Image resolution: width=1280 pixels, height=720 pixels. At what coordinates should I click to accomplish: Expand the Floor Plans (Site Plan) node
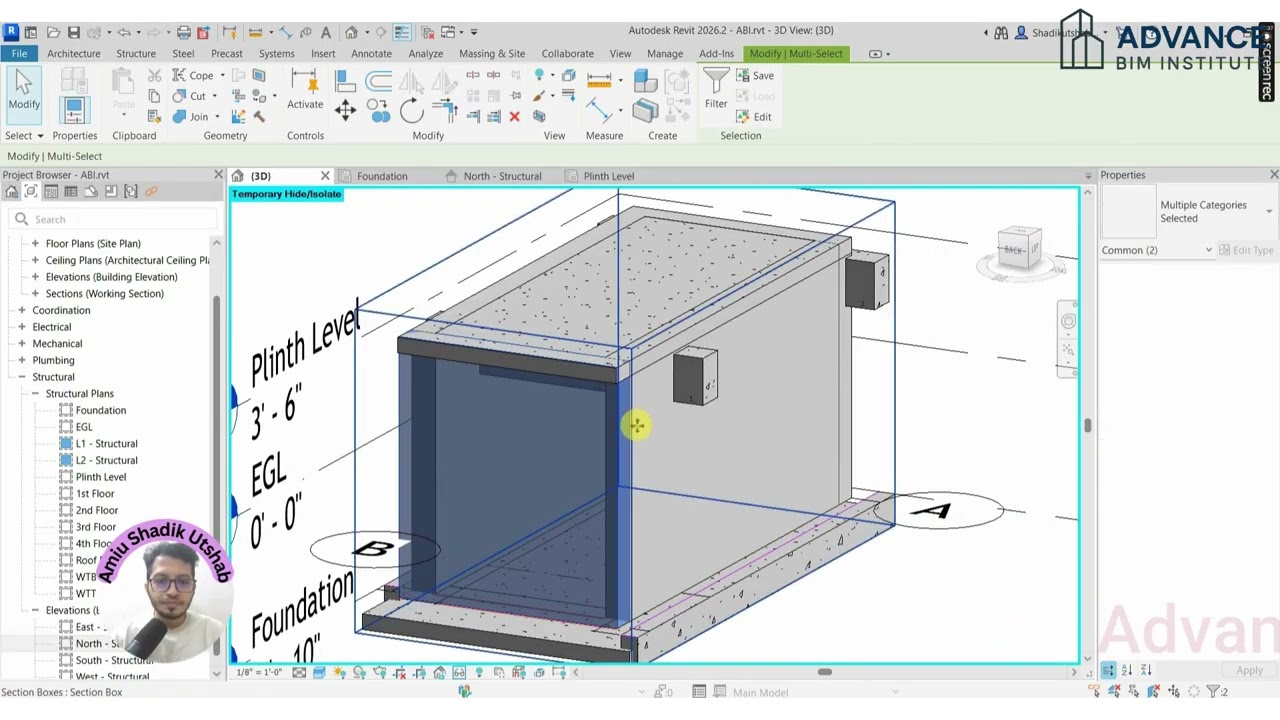tap(35, 243)
